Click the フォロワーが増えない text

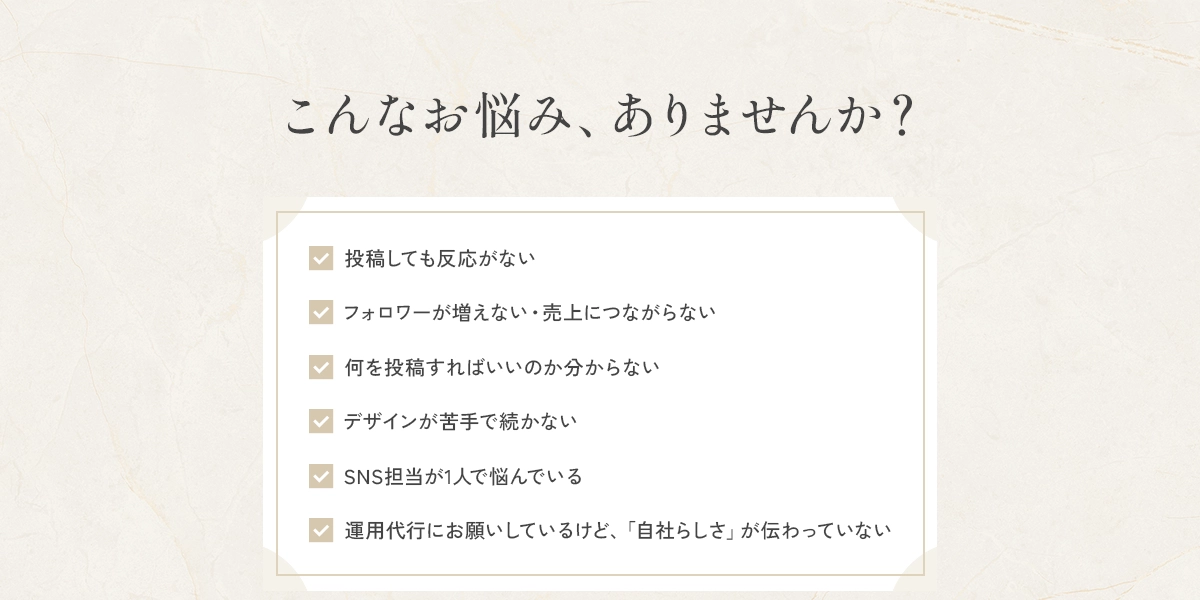(435, 312)
